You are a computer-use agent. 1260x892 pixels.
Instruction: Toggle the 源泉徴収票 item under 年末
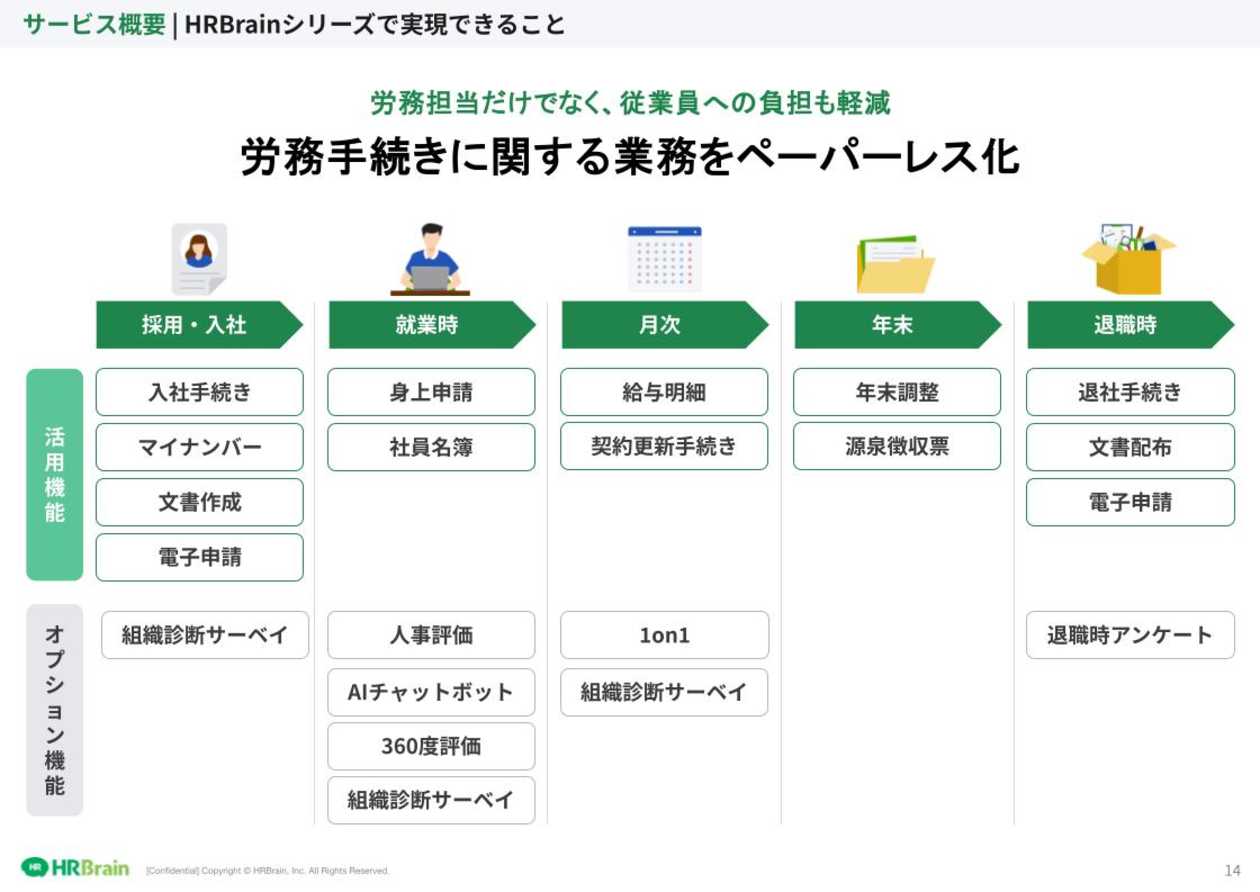point(897,446)
